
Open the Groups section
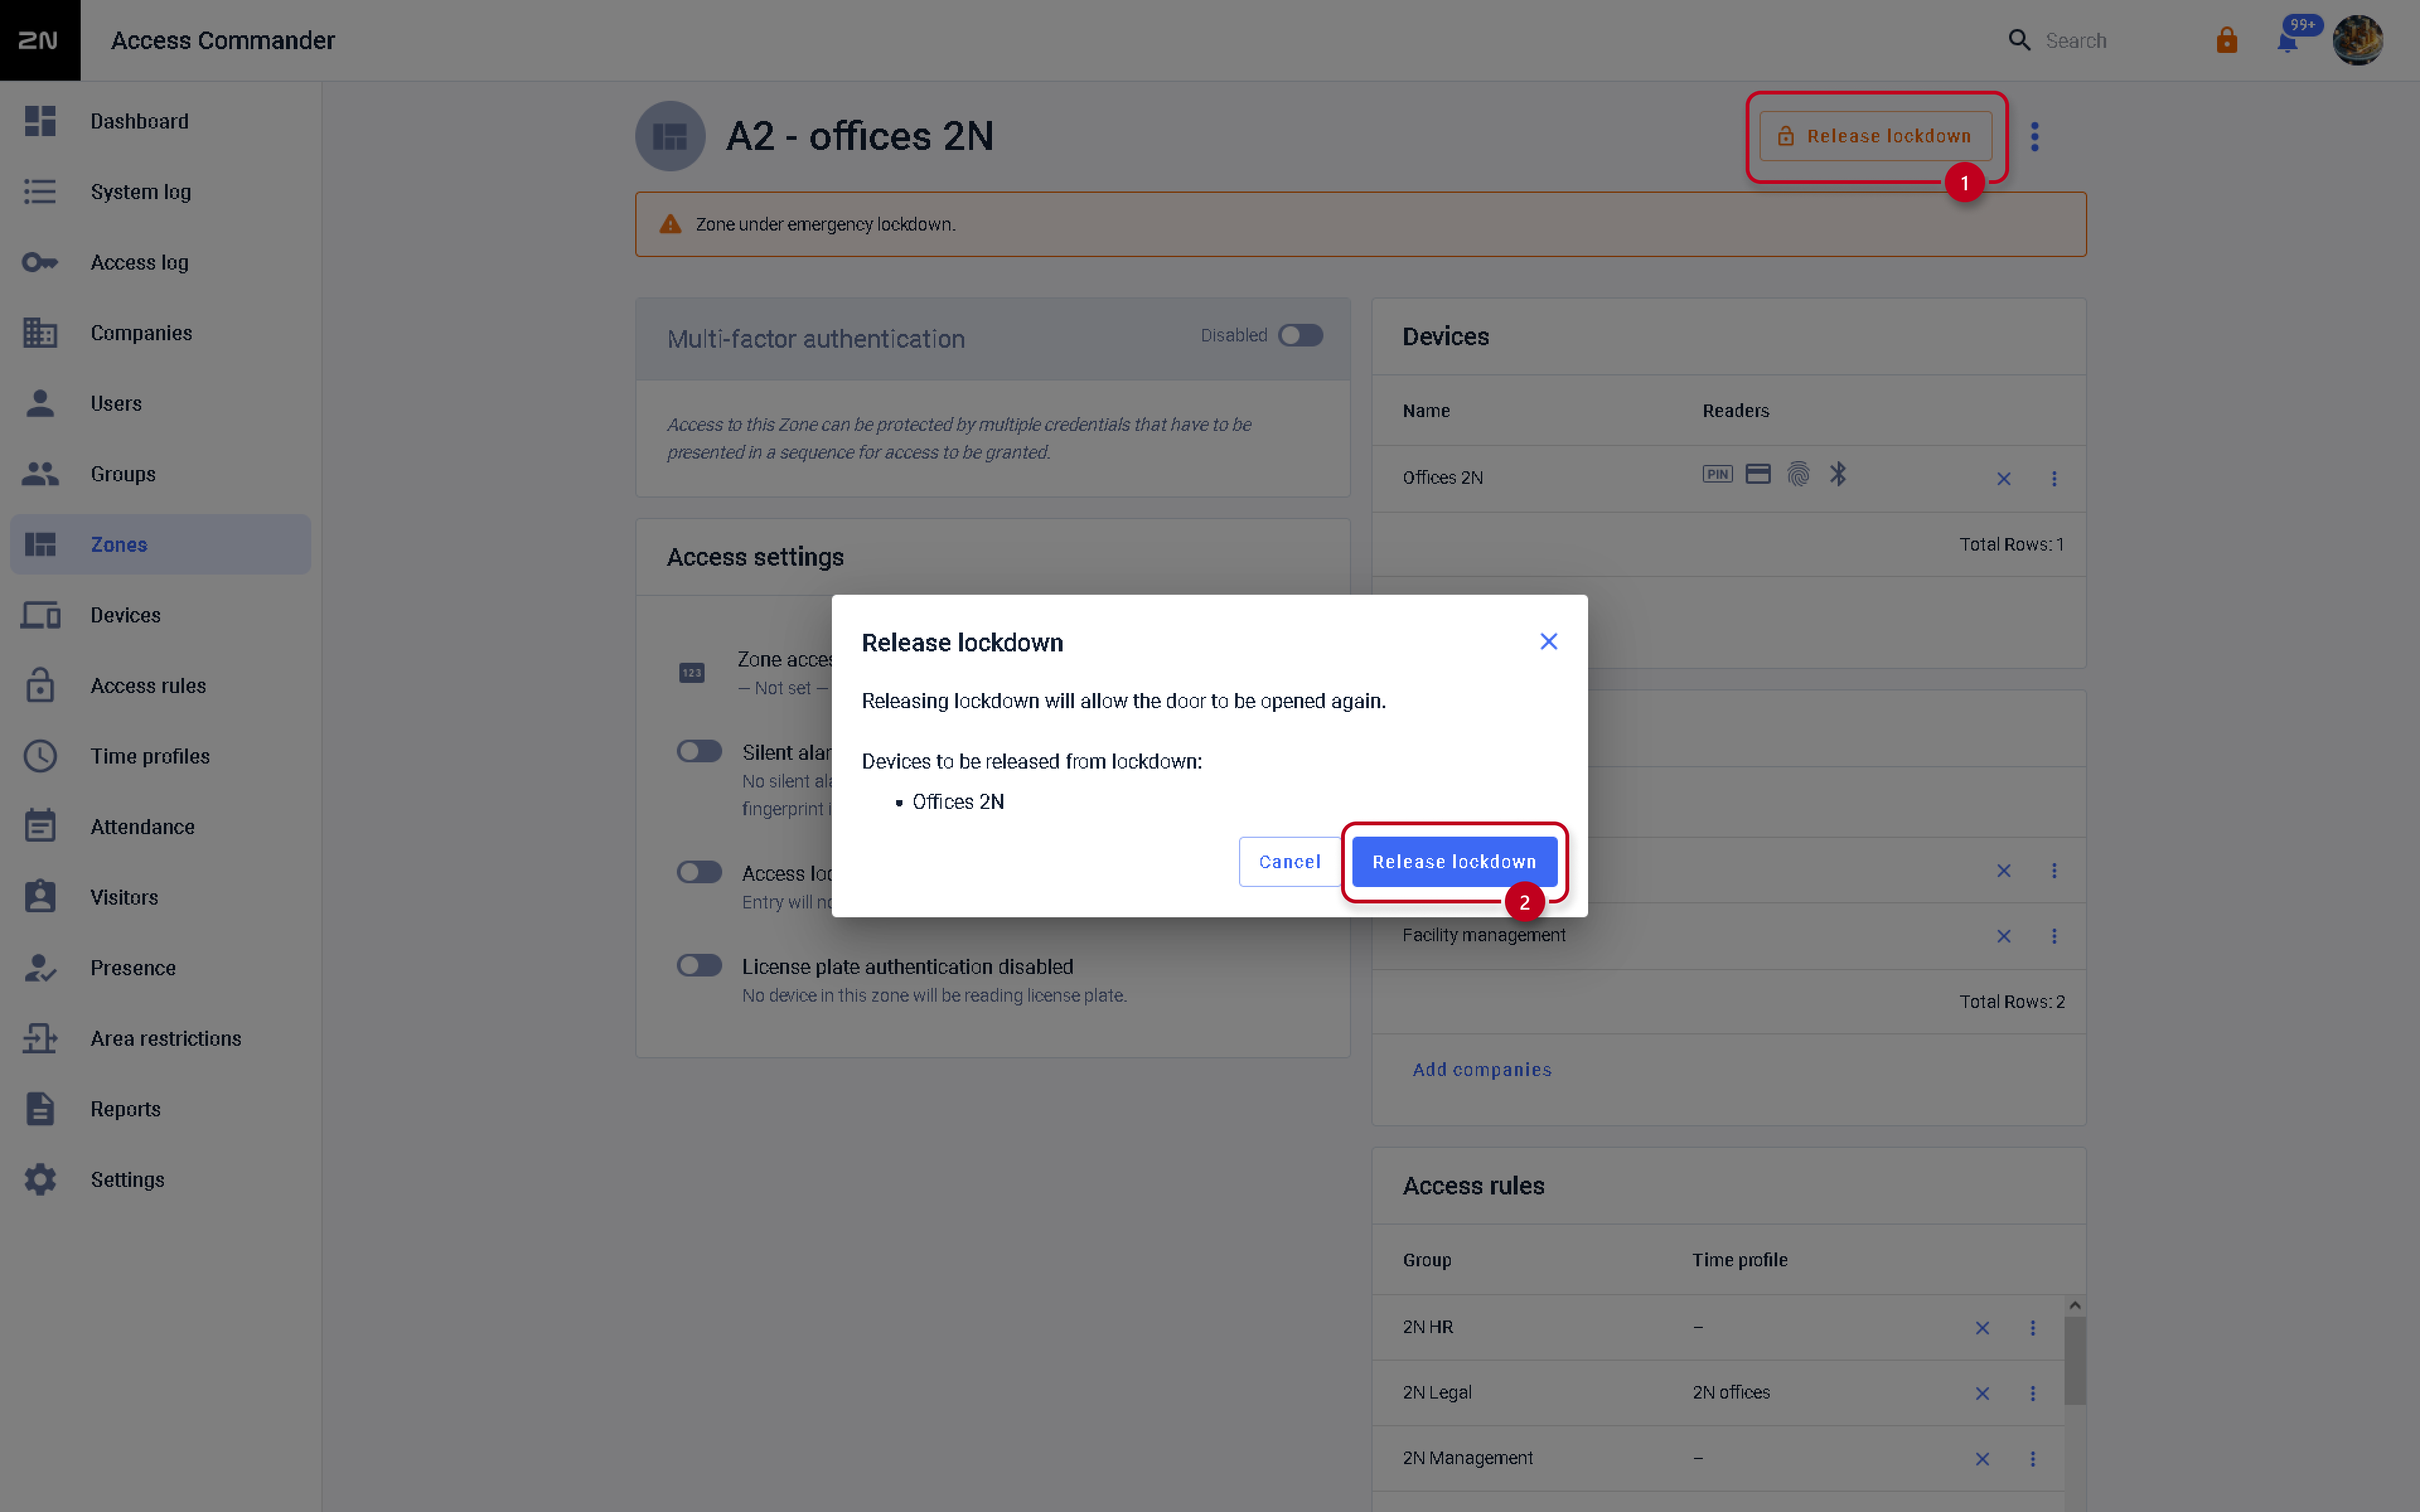point(160,474)
